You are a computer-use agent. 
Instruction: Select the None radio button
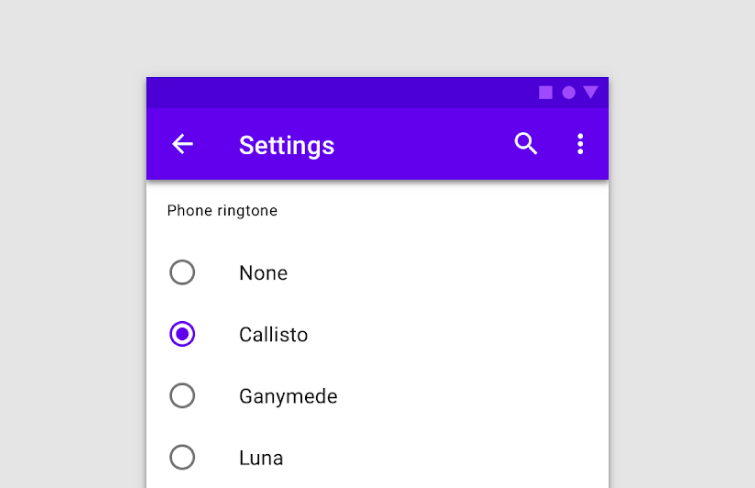(182, 272)
